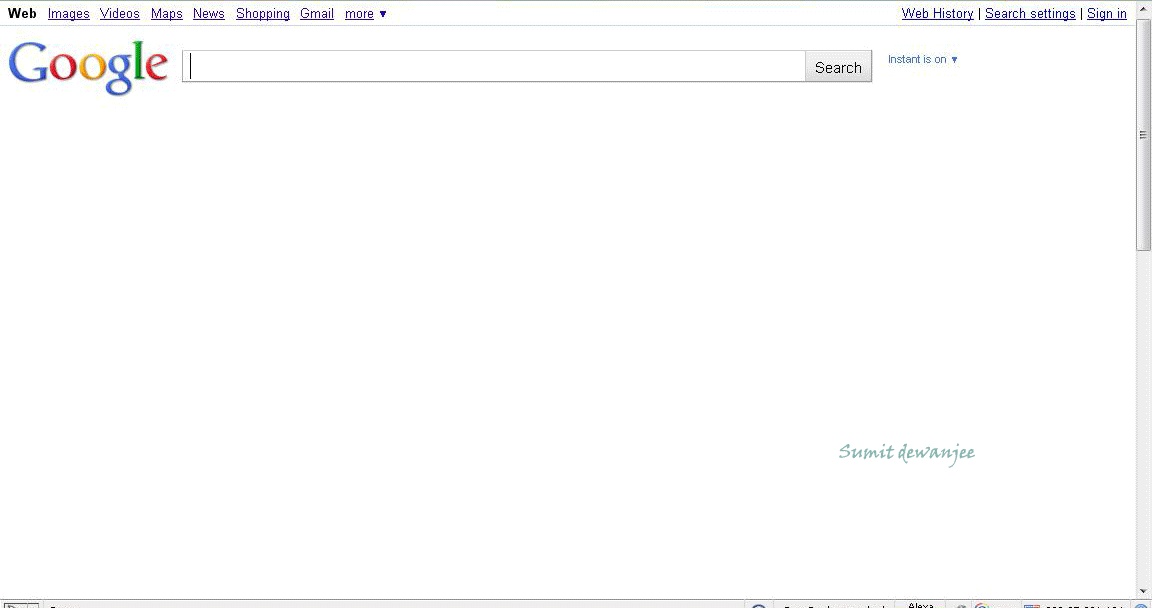
Task: Go to the Videos link
Action: click(119, 14)
